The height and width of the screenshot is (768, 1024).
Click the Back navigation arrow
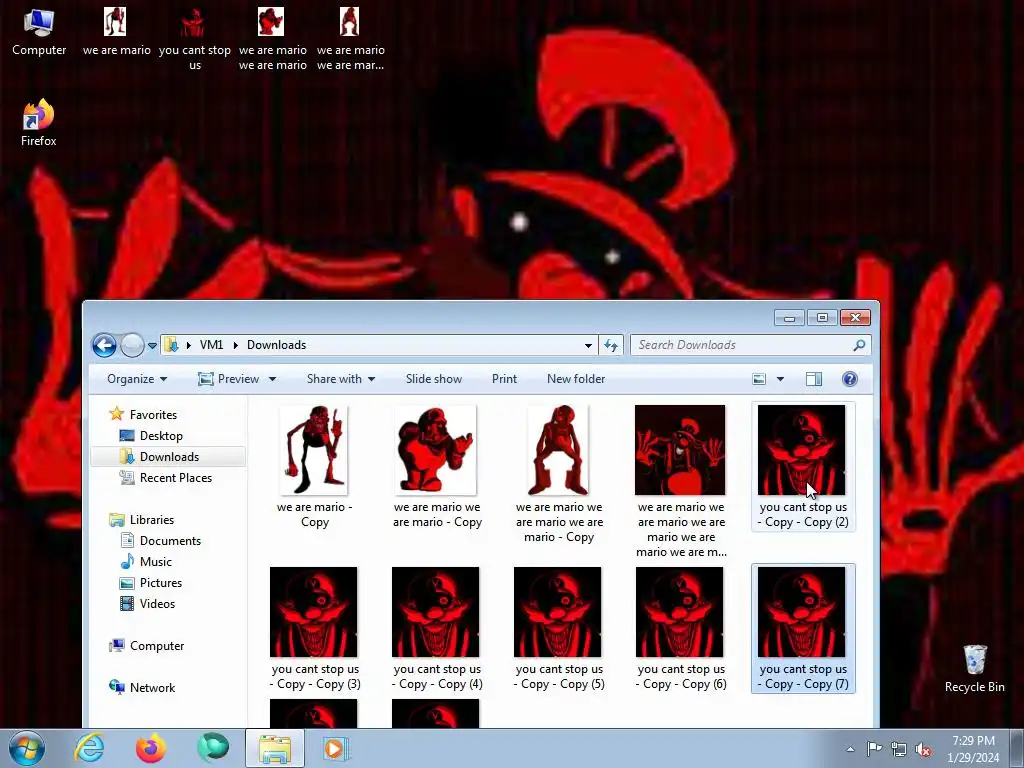pos(104,345)
